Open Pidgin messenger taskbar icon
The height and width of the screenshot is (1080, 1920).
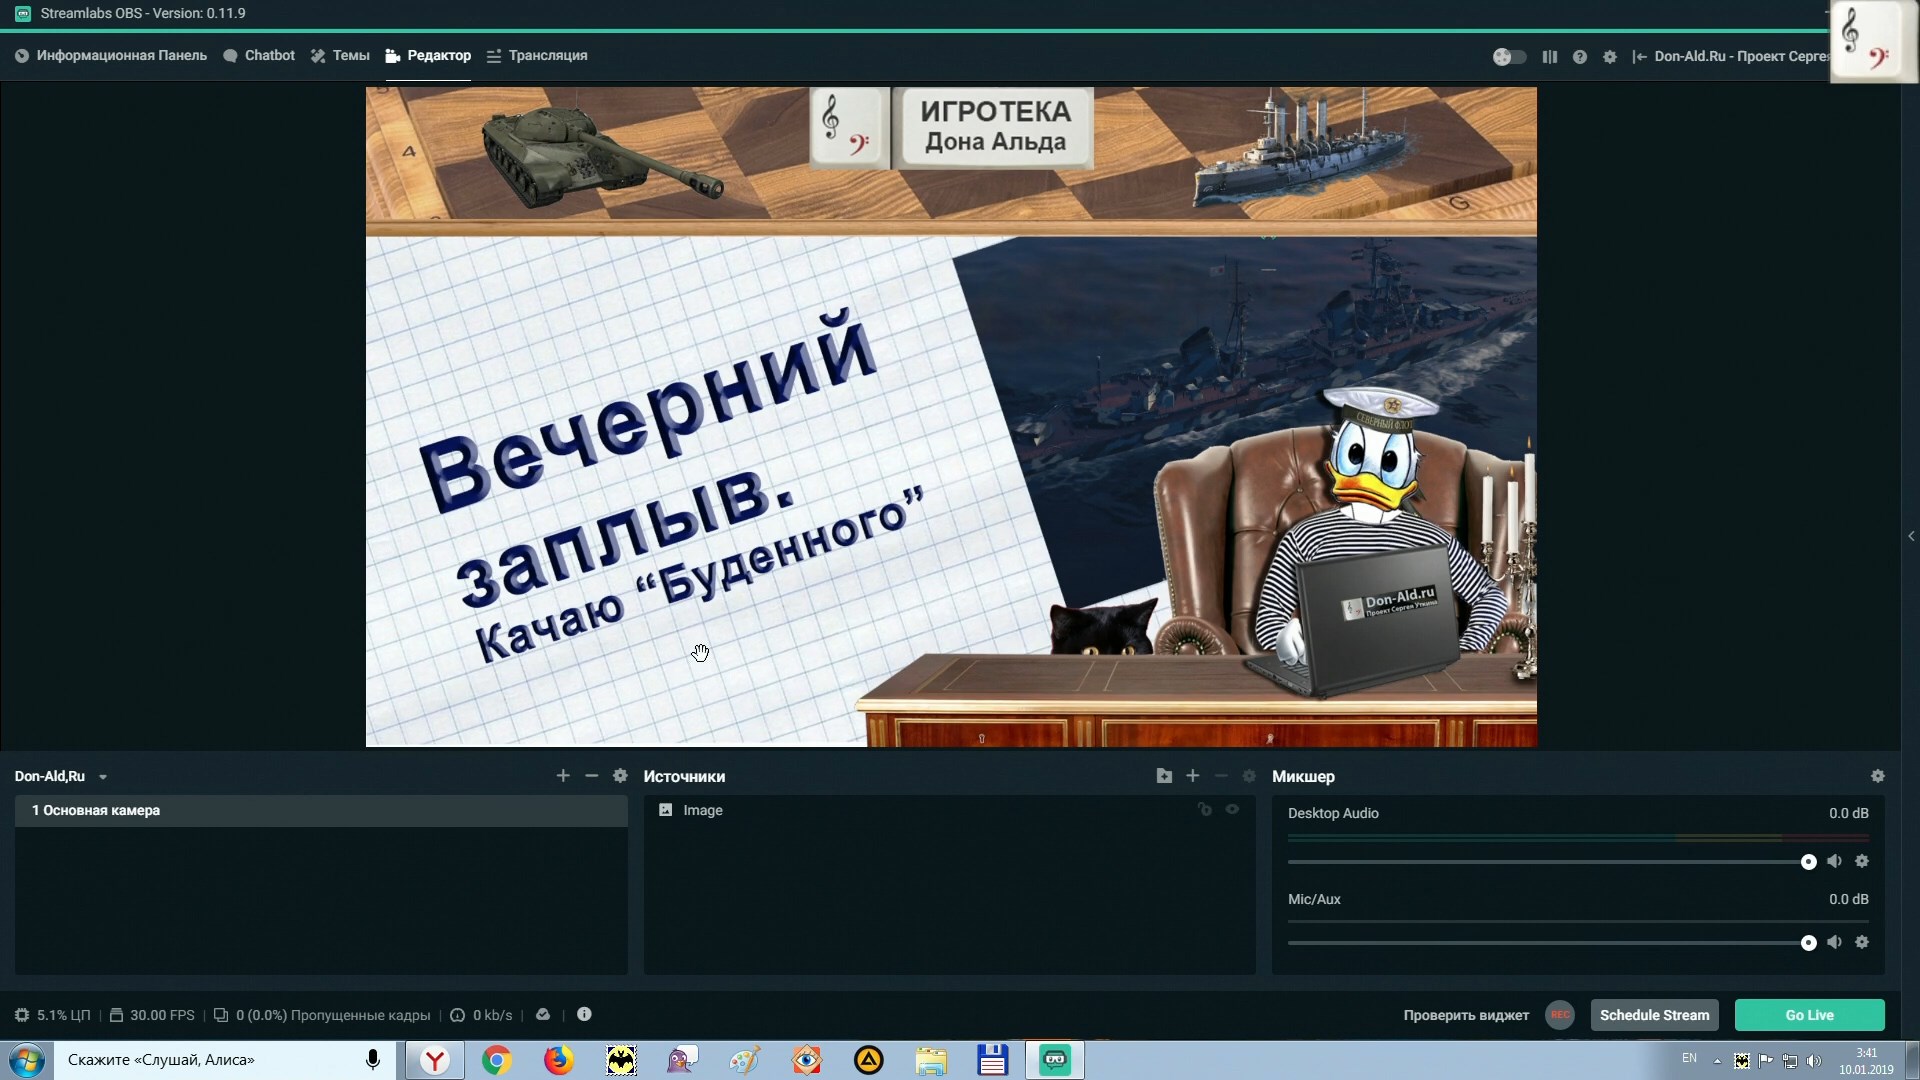click(683, 1060)
